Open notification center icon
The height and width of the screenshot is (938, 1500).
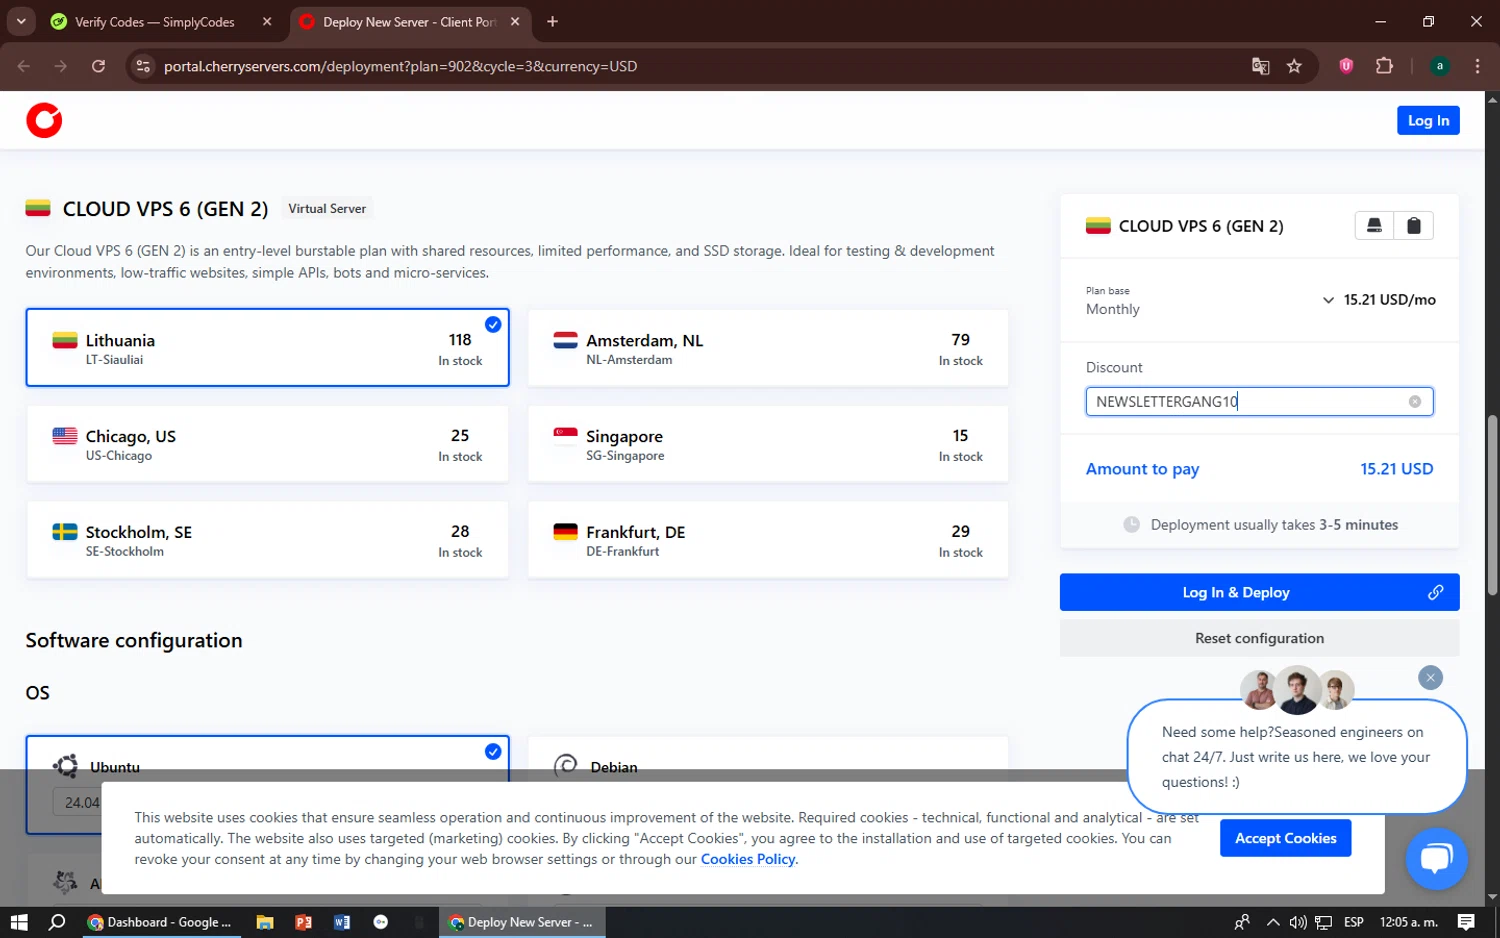point(1466,922)
